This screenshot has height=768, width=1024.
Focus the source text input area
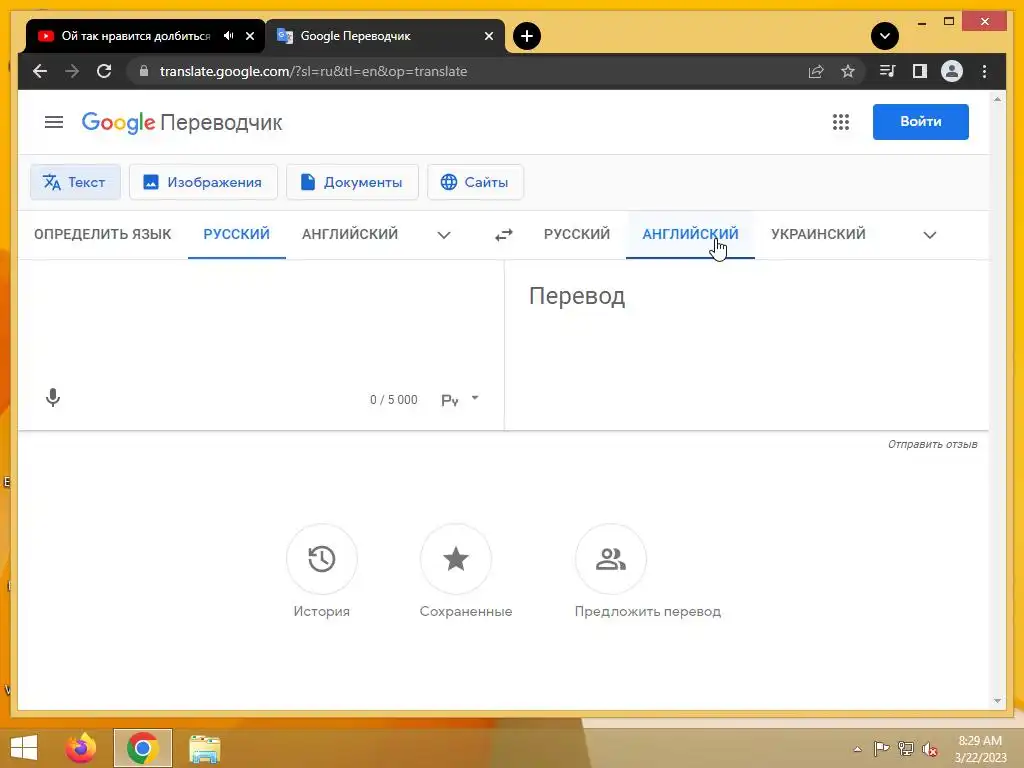click(261, 320)
